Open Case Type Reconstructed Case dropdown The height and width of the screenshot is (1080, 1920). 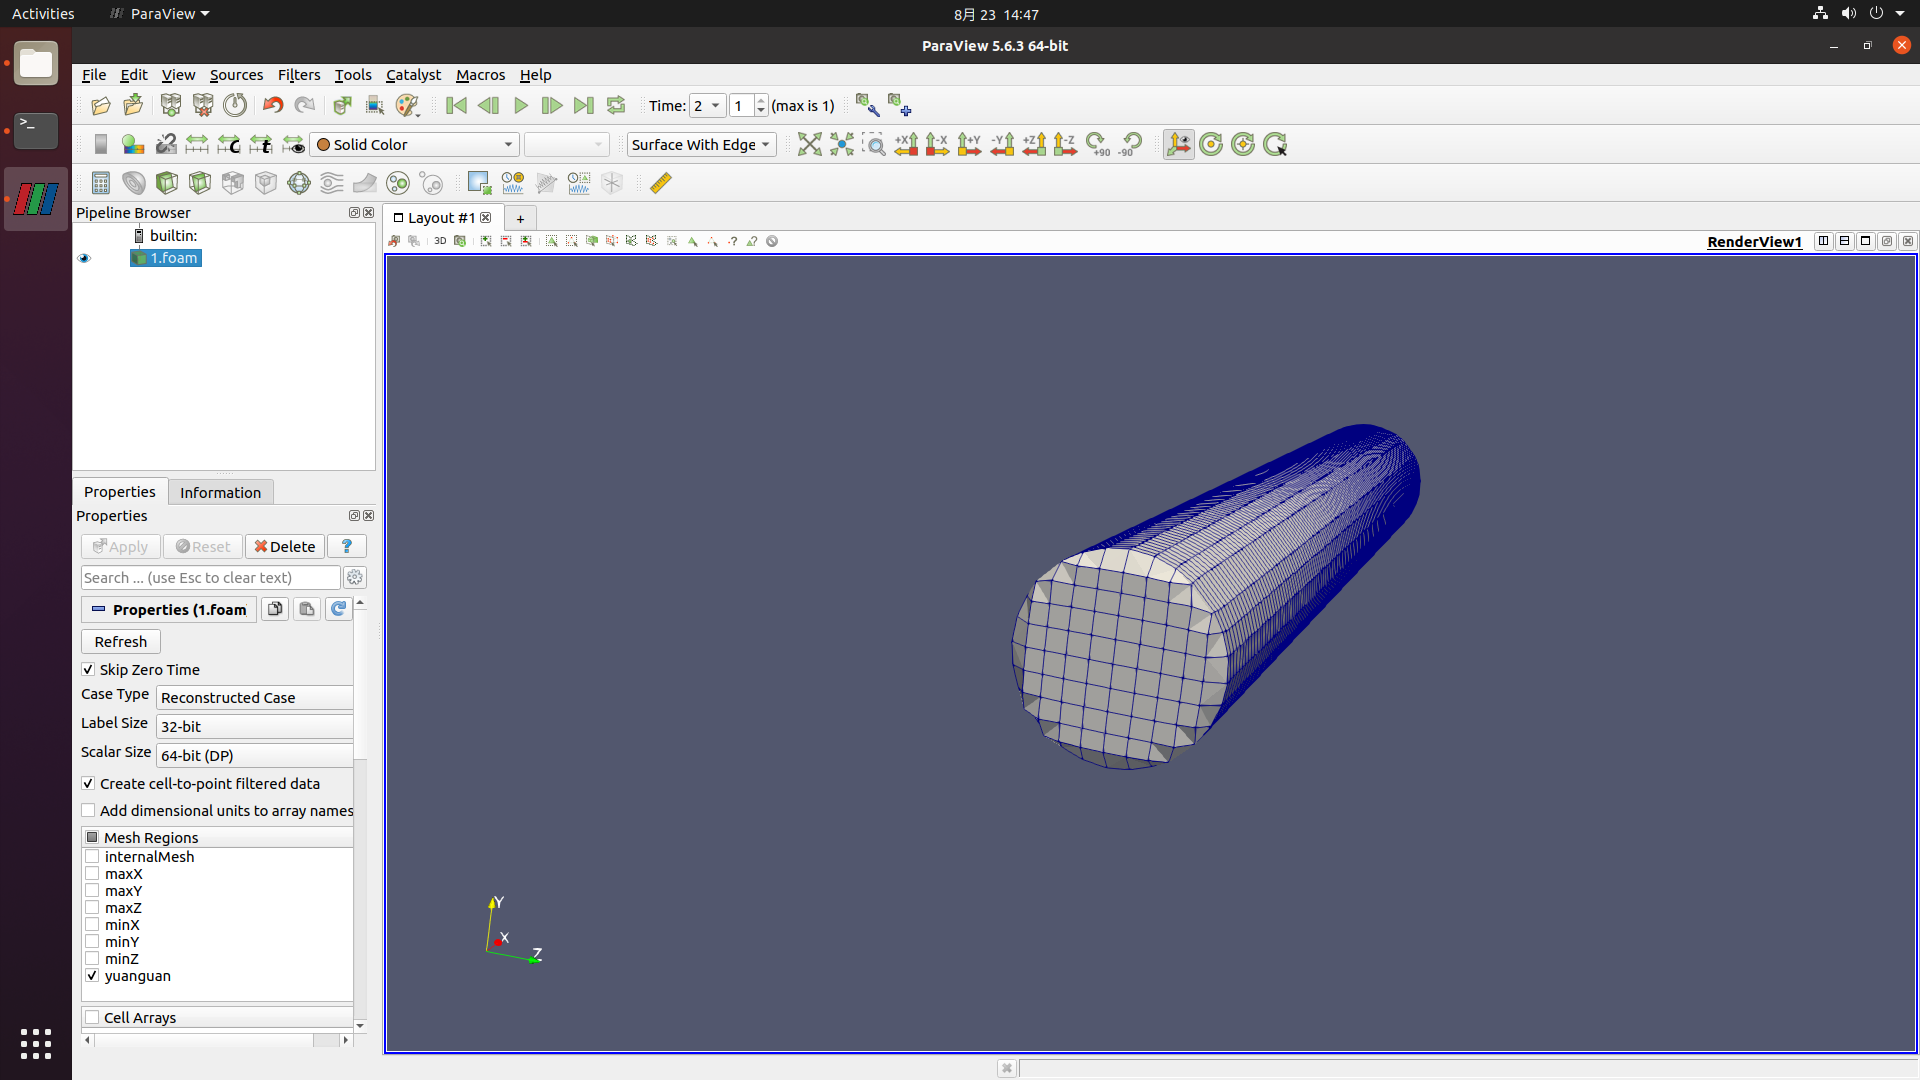pos(255,697)
